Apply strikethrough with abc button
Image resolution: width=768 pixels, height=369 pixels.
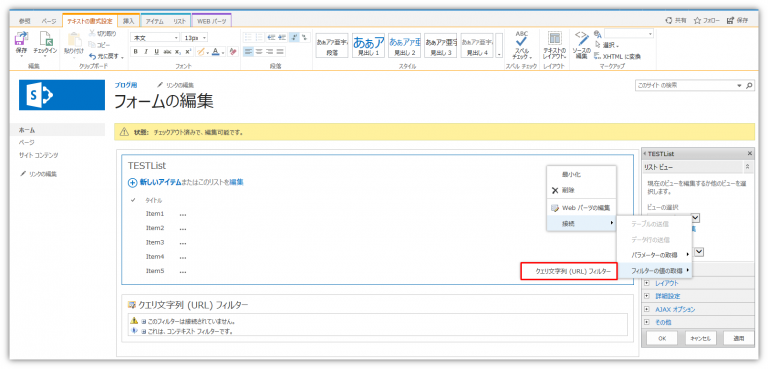tap(167, 51)
